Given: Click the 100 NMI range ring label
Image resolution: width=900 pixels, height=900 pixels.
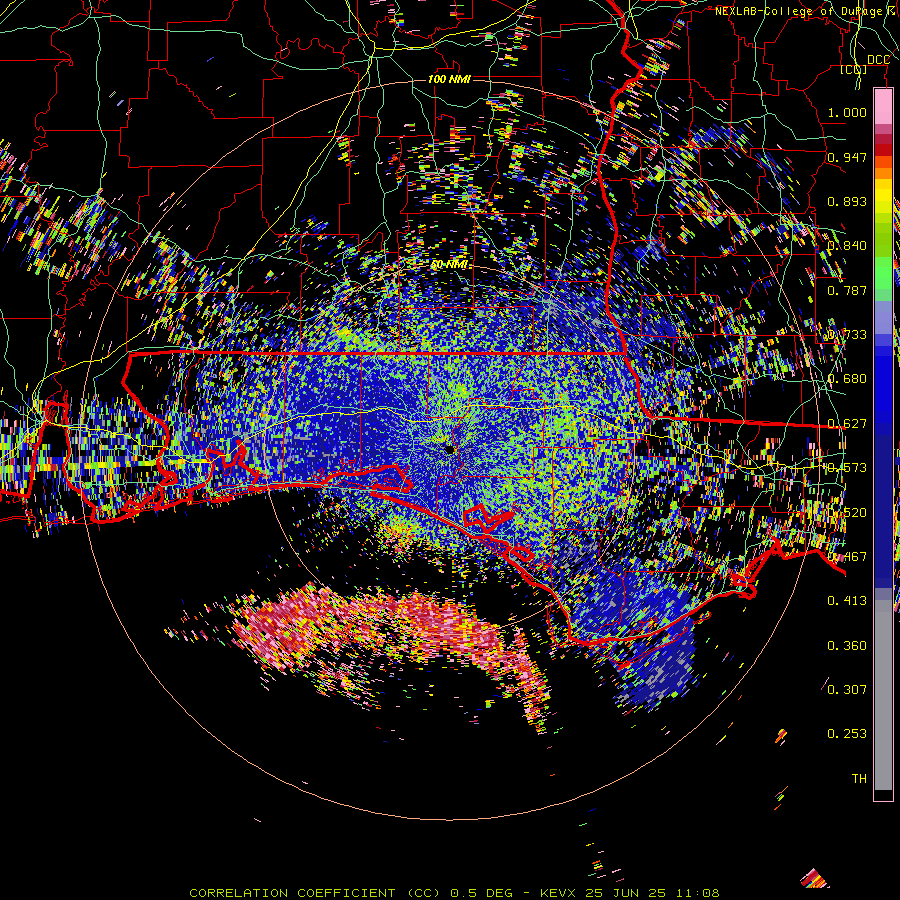Looking at the screenshot, I should (449, 79).
